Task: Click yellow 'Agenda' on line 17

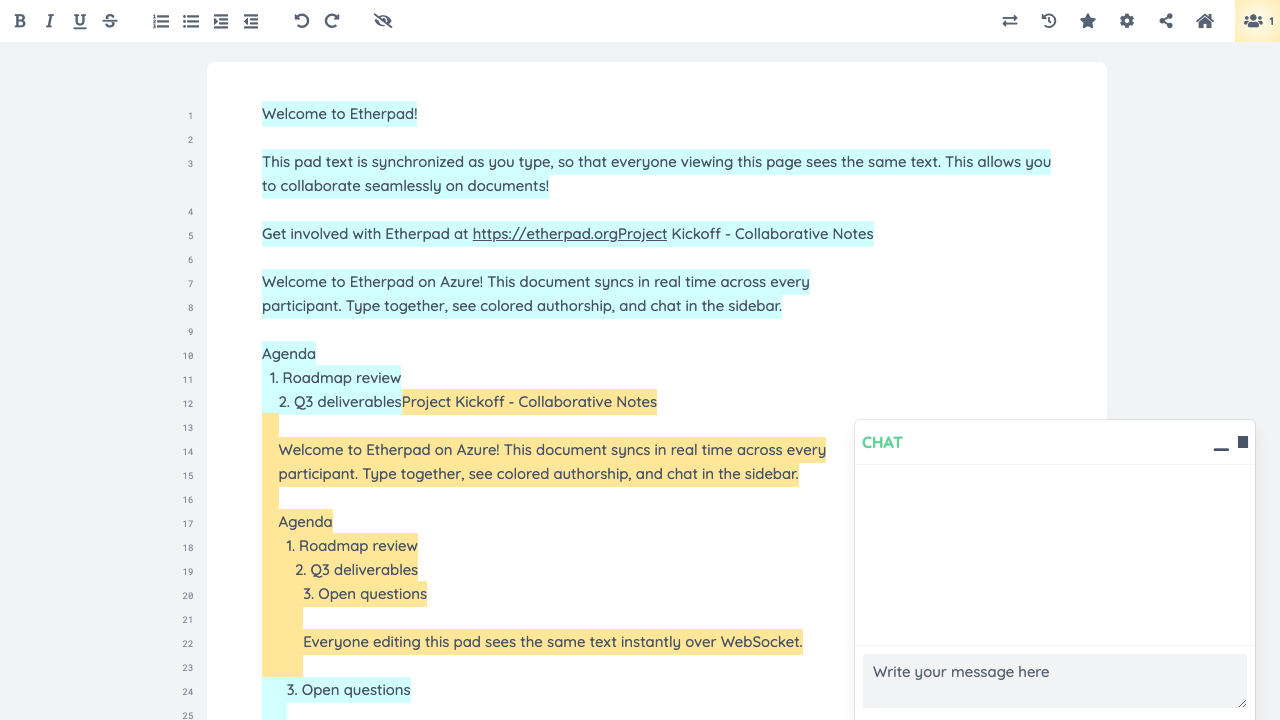Action: point(305,522)
